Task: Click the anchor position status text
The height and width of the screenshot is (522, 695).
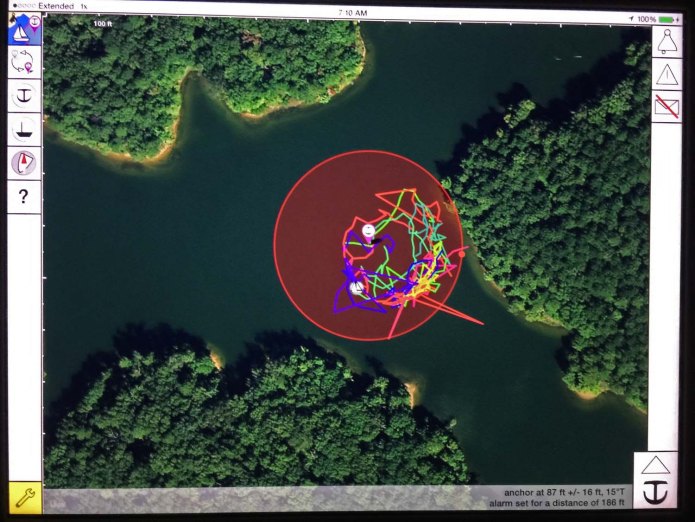Action: tap(566, 493)
